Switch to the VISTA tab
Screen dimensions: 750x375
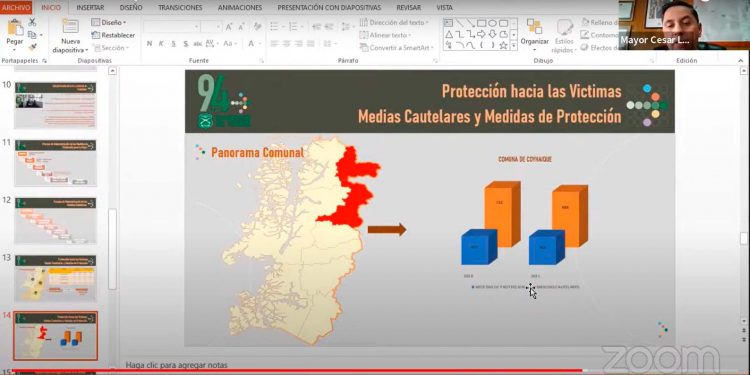click(444, 8)
